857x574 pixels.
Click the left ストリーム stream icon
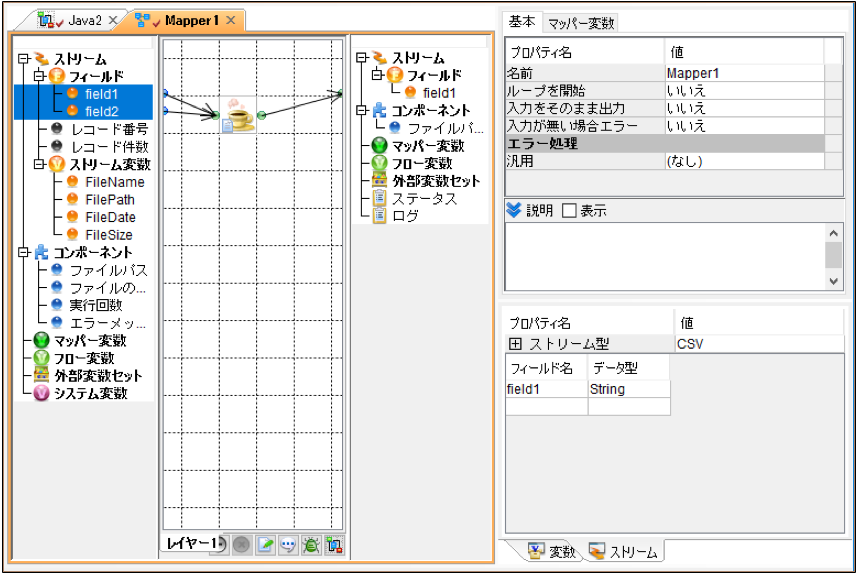tap(42, 58)
